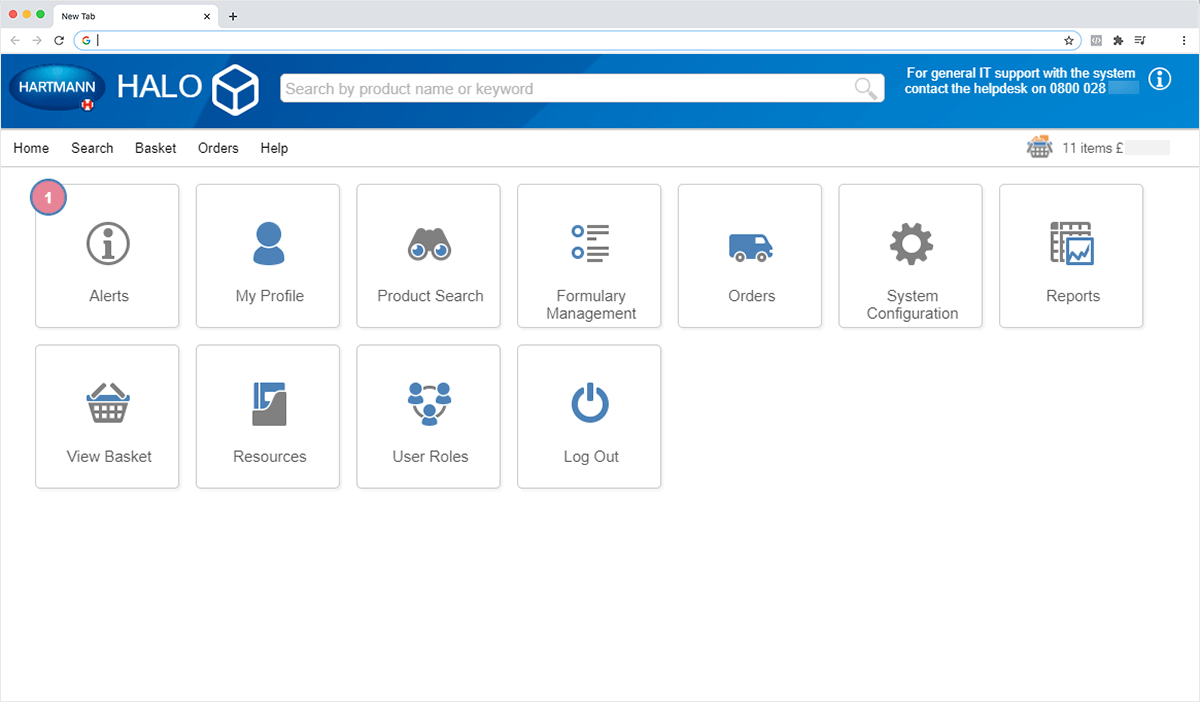Click the media control icon in browser toolbar
The image size is (1200, 702).
pos(1140,40)
